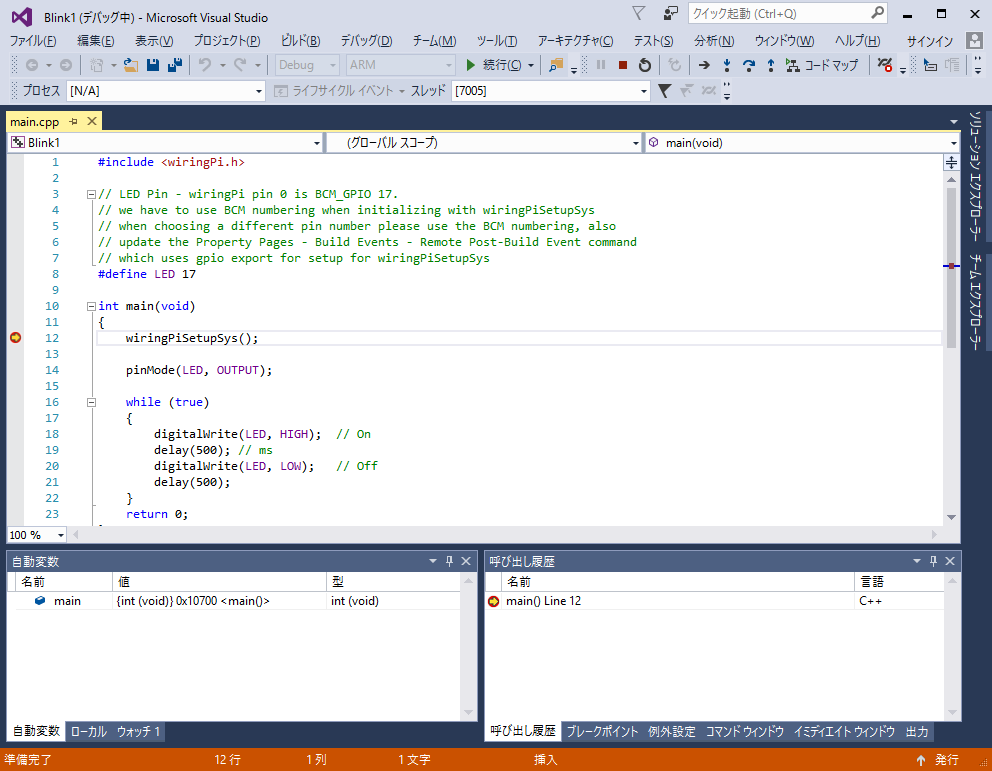
Task: Click the editor split handle above scrollbar
Action: click(x=951, y=163)
